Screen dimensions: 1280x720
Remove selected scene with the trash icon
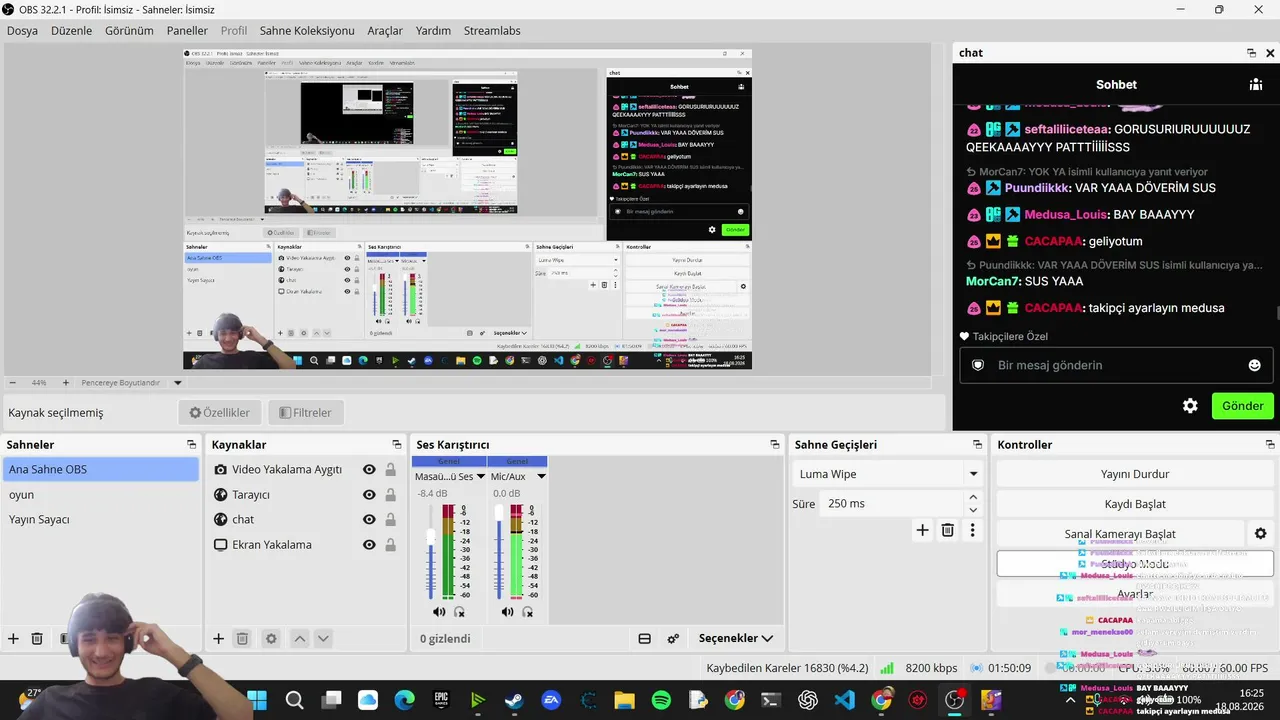pos(37,638)
